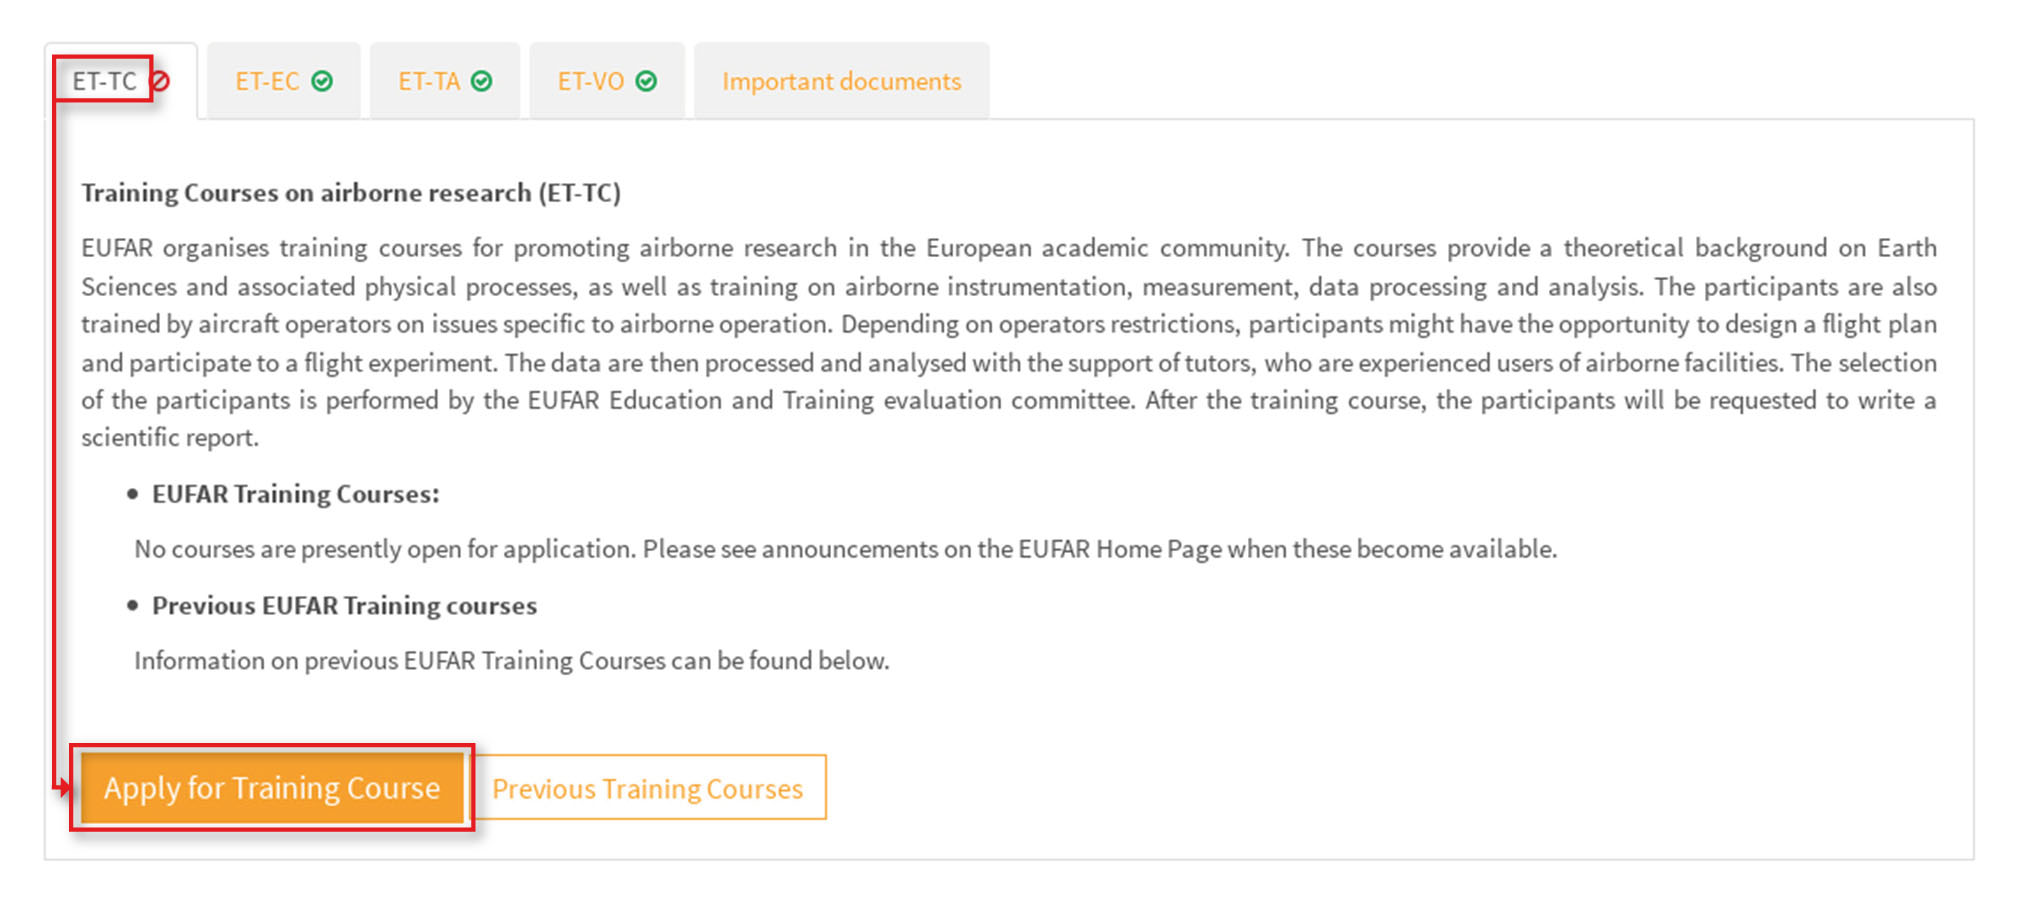Select the ET-TC tab label

tap(104, 81)
